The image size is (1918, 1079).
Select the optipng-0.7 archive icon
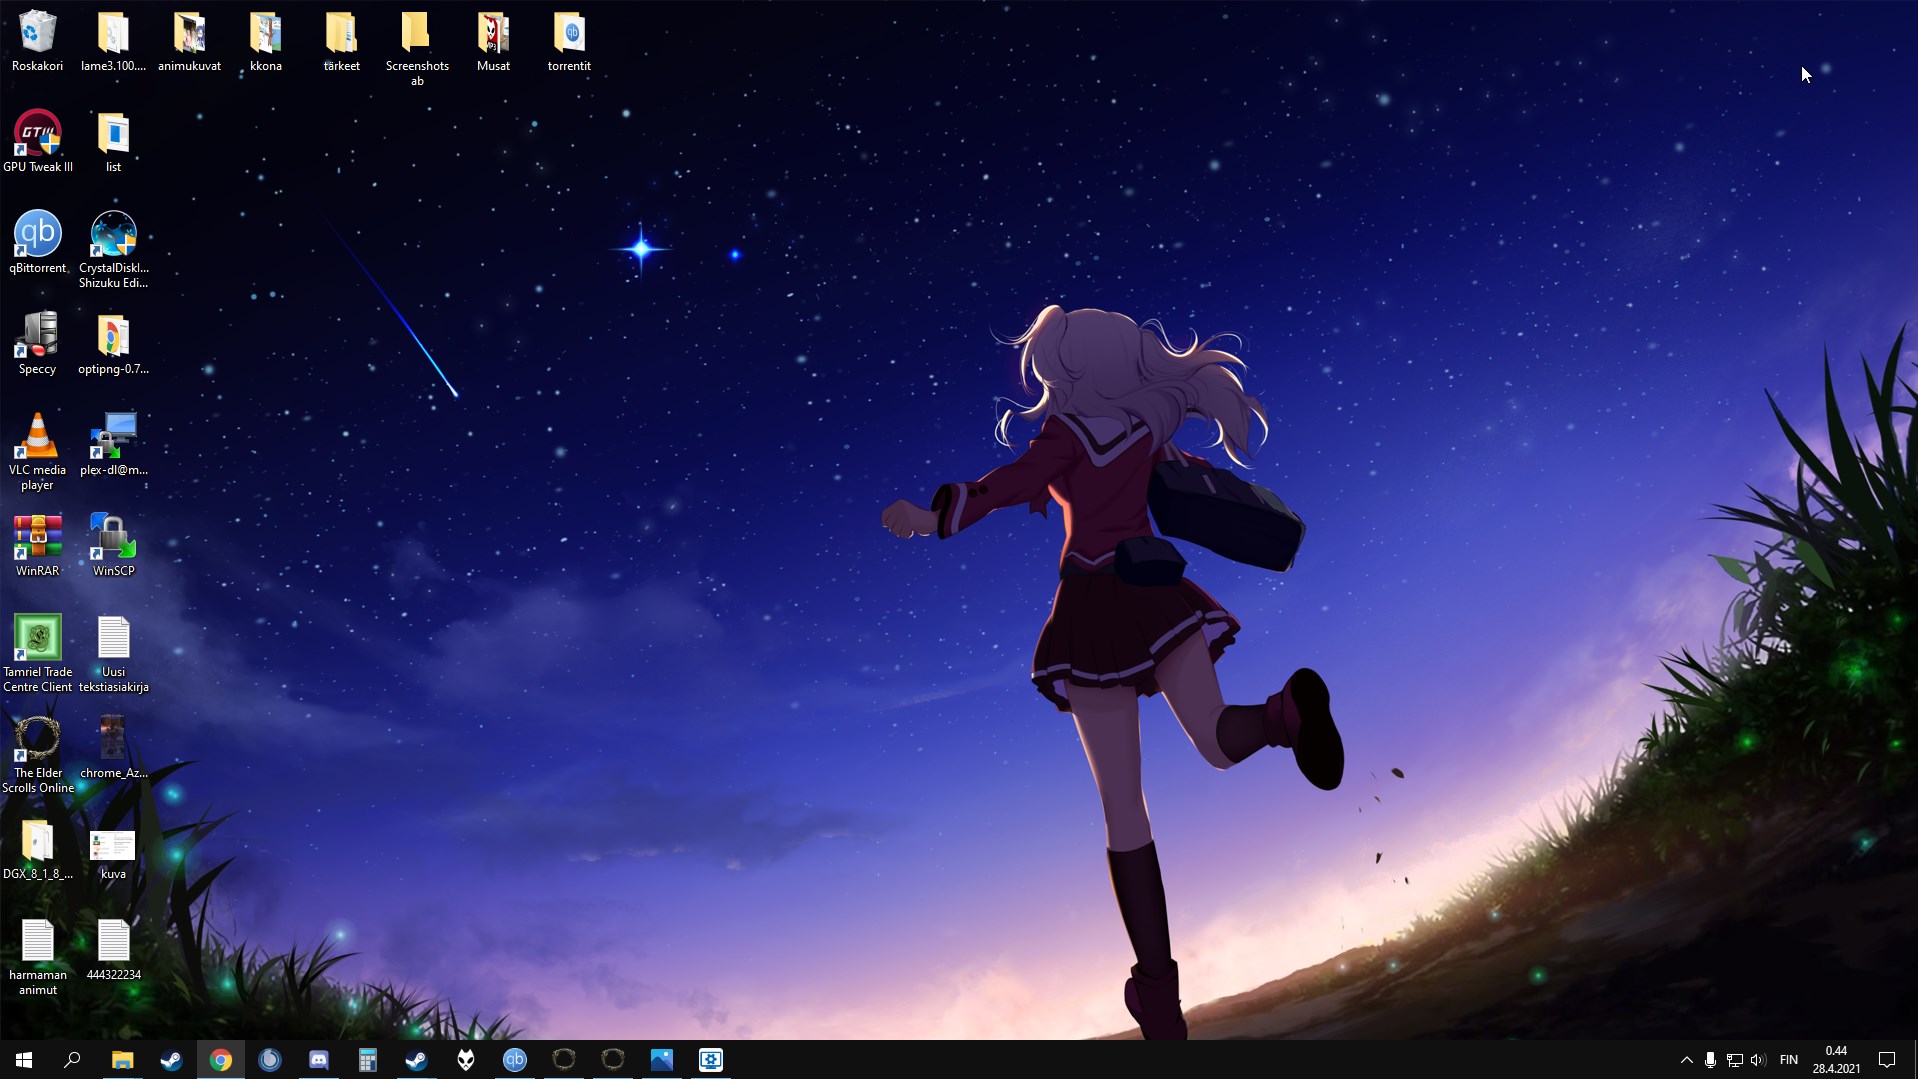[113, 343]
